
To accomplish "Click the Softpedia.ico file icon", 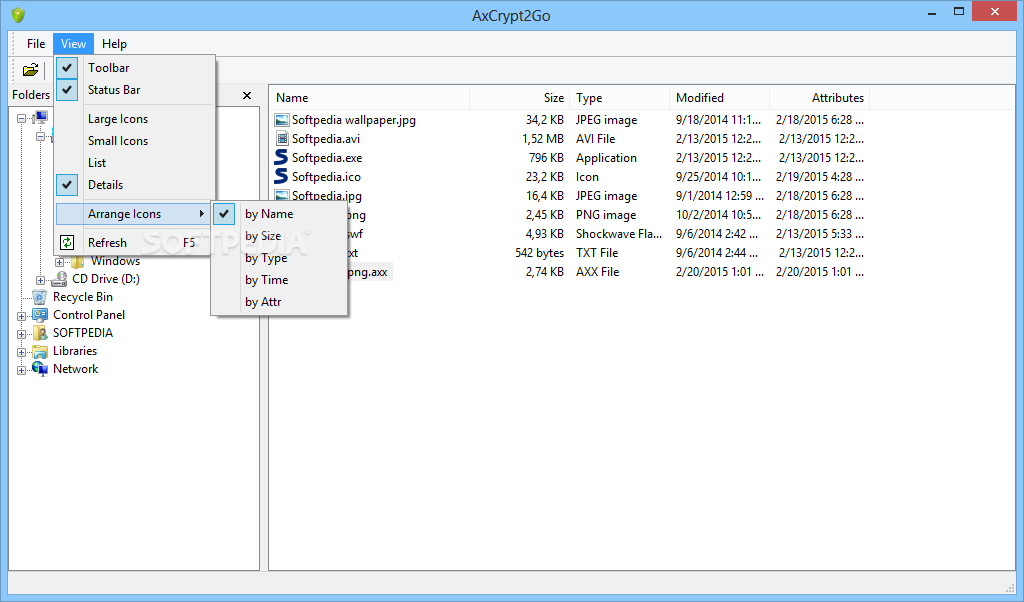I will 281,176.
